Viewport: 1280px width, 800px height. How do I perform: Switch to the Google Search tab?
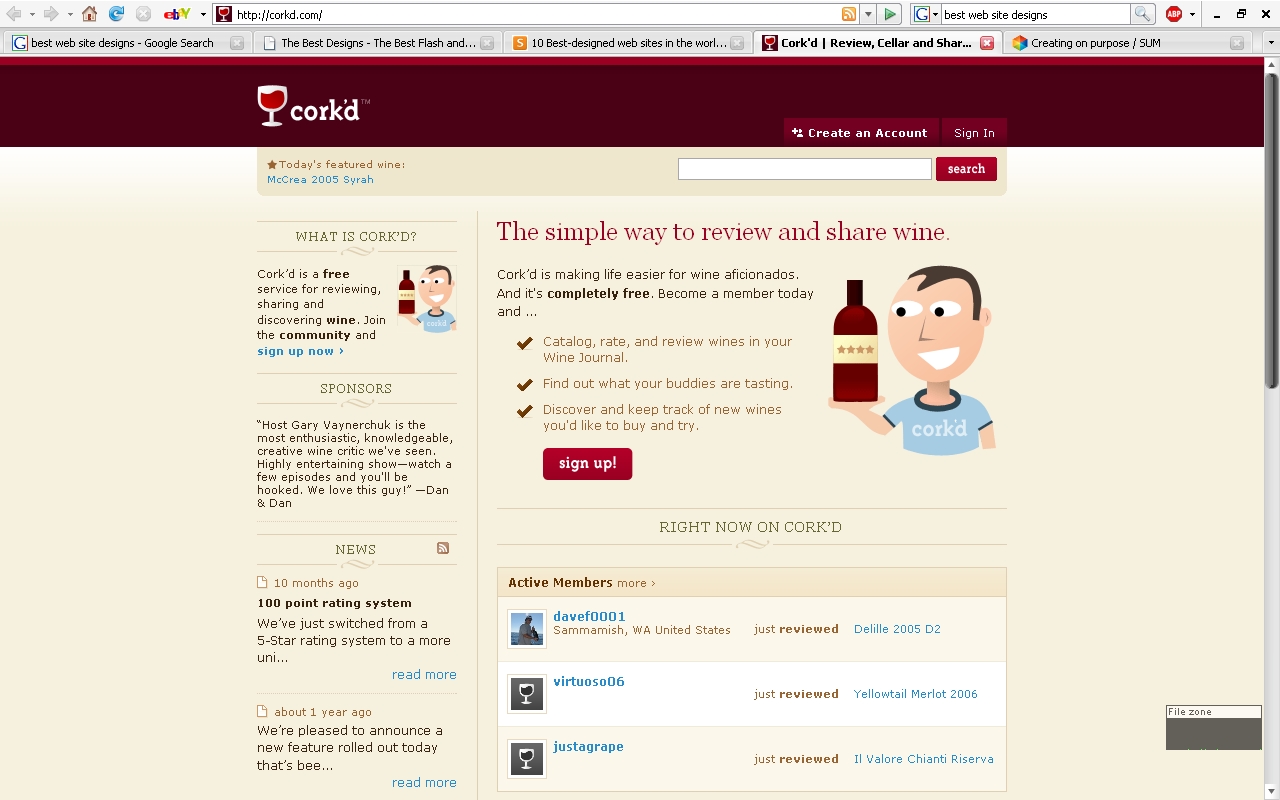pyautogui.click(x=122, y=43)
